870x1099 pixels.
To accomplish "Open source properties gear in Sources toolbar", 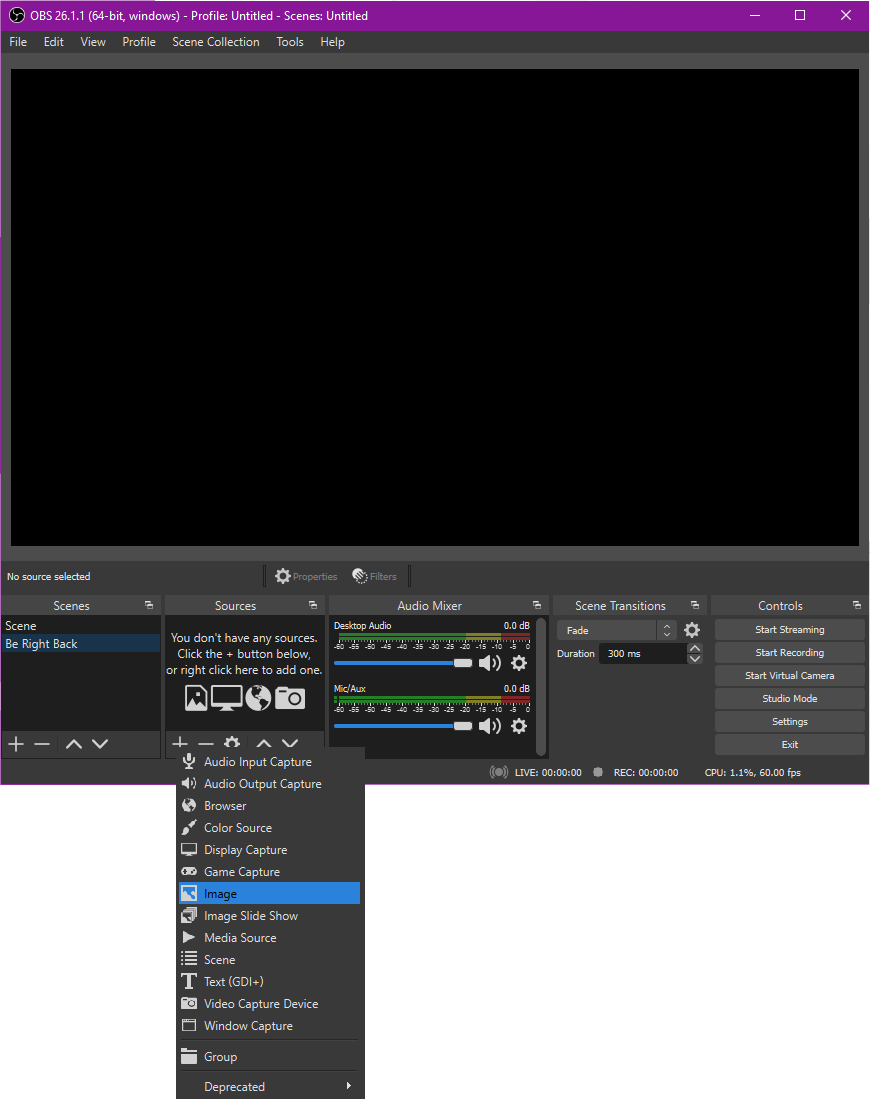I will 231,743.
